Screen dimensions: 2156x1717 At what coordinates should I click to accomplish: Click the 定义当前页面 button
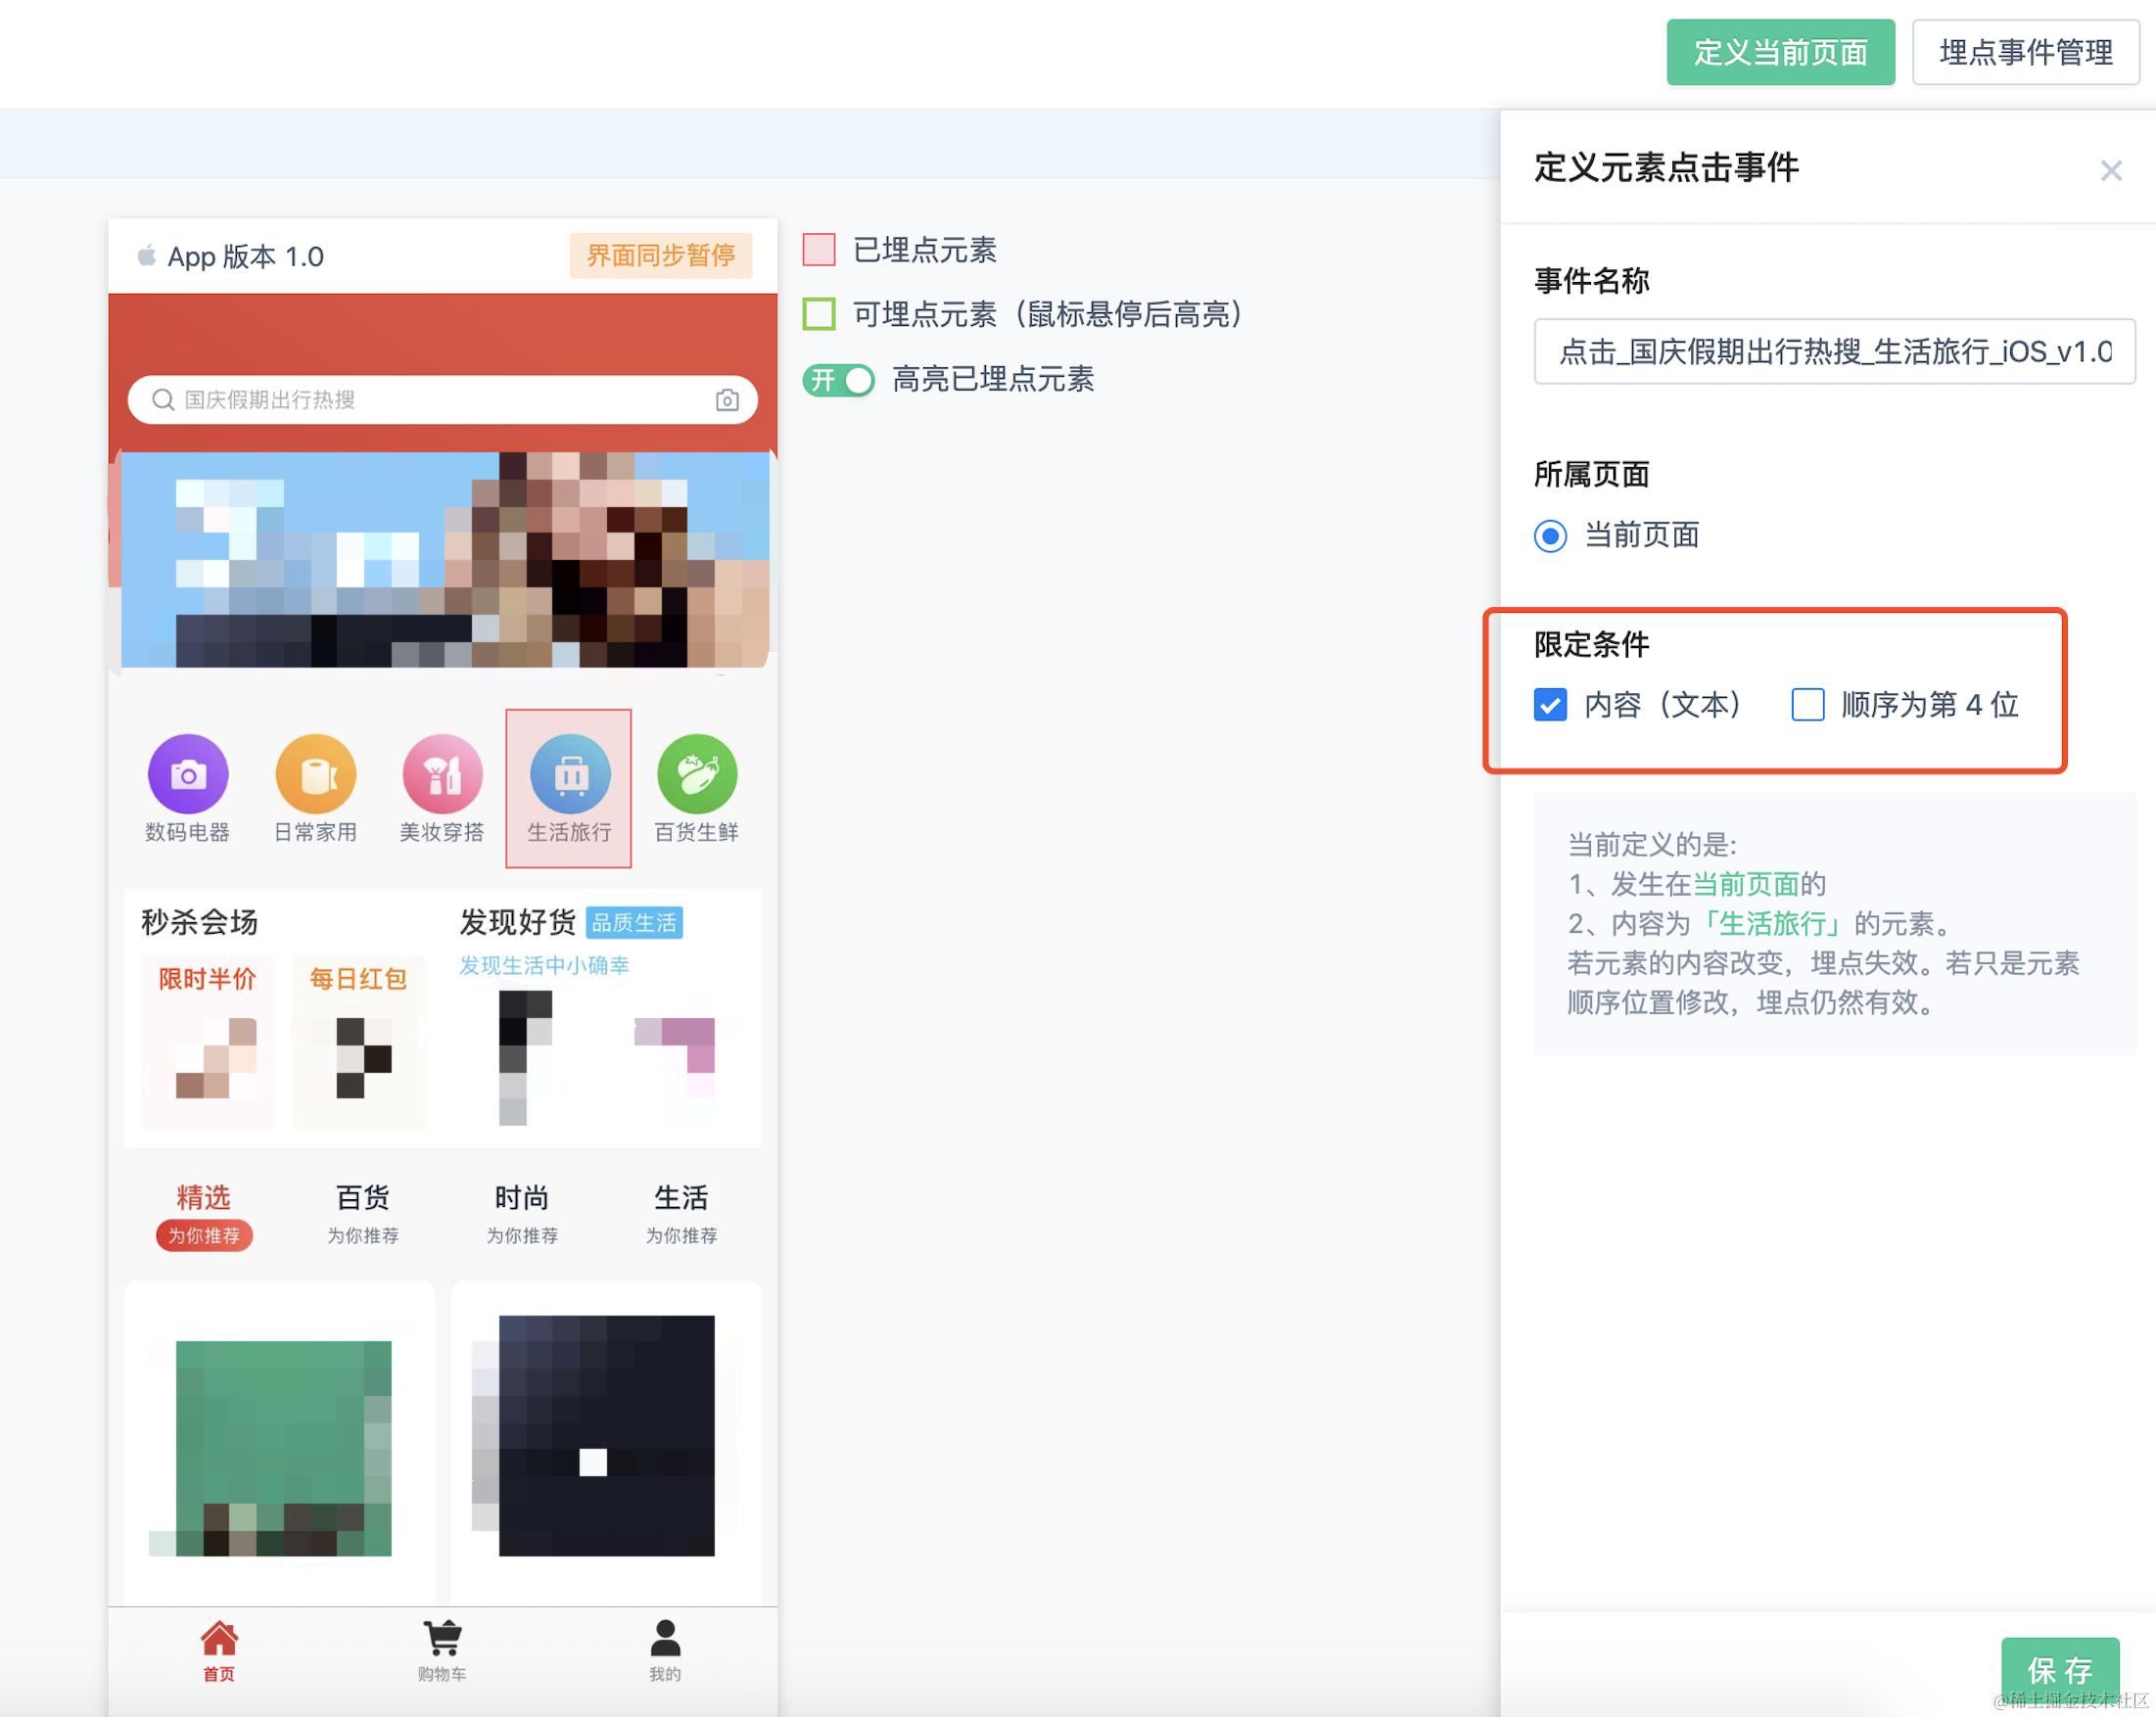coord(1780,52)
